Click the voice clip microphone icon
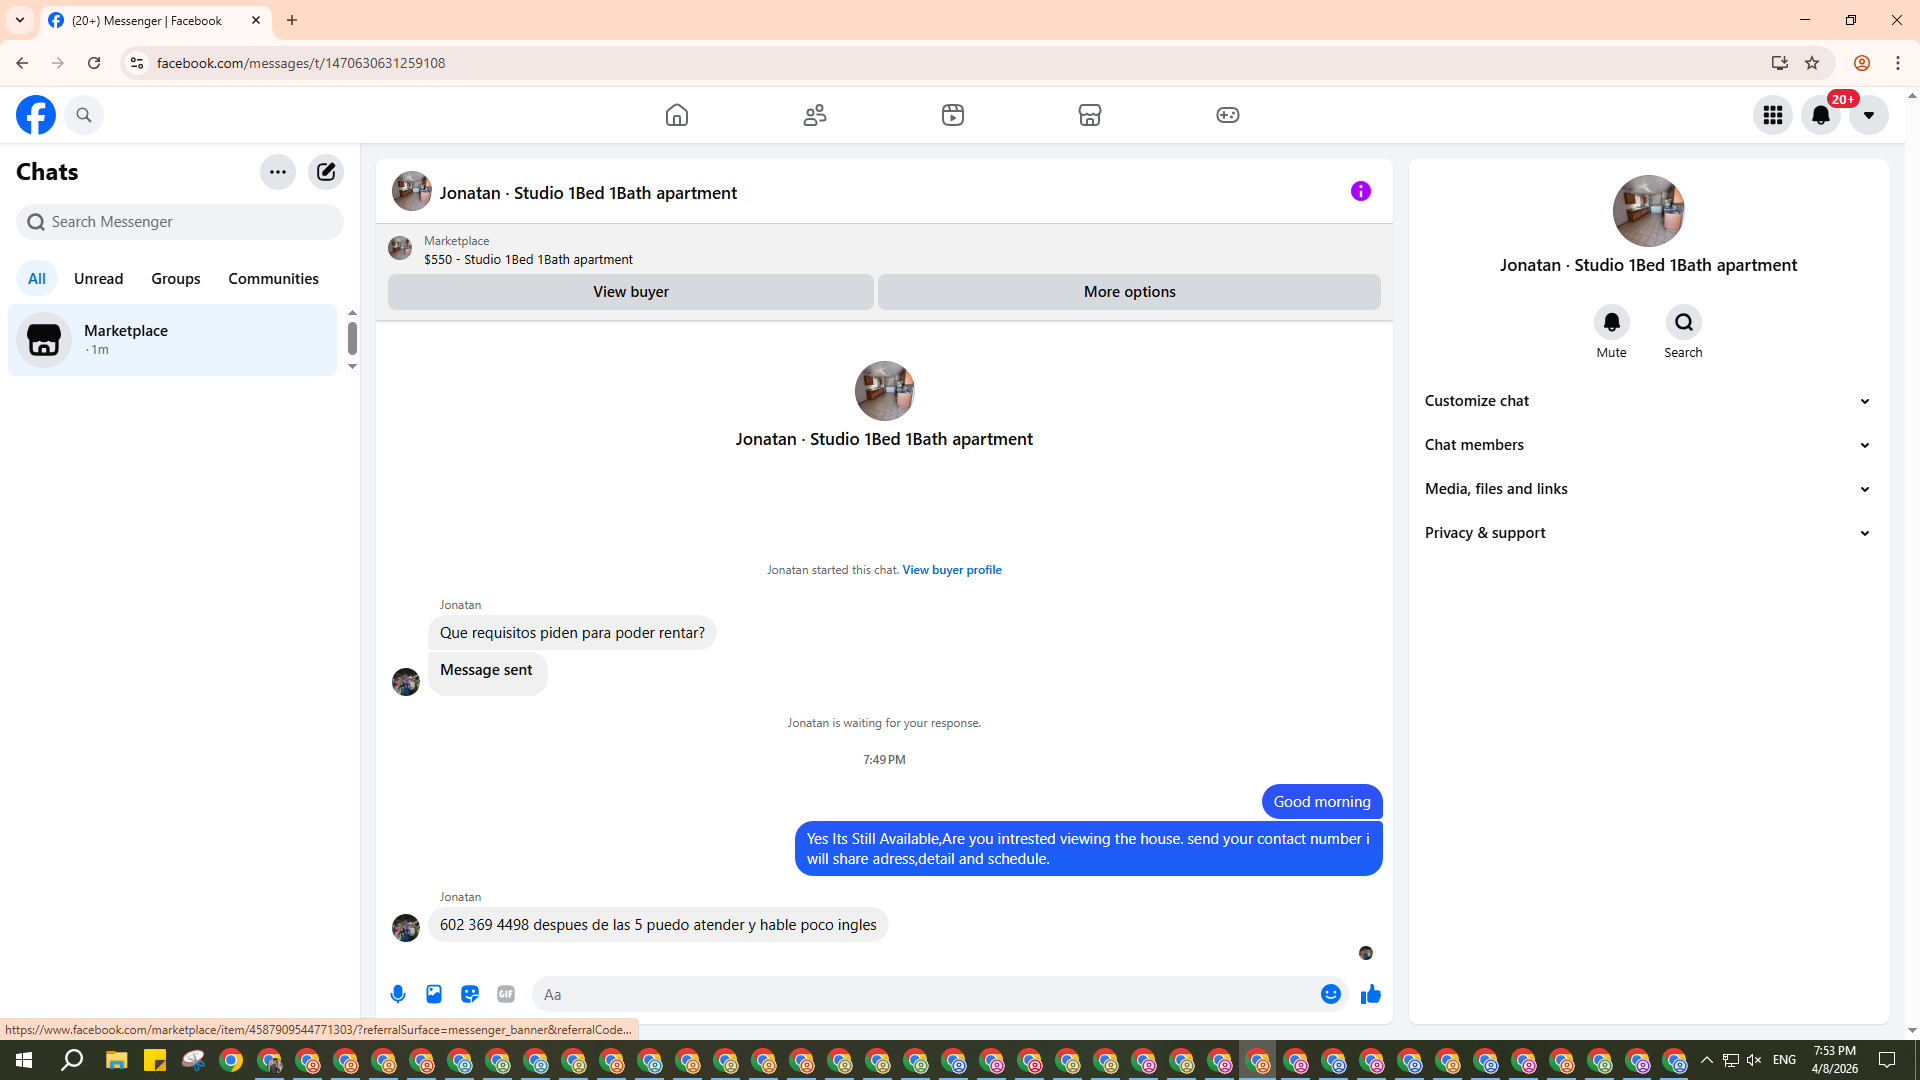This screenshot has height=1080, width=1920. pyautogui.click(x=398, y=994)
